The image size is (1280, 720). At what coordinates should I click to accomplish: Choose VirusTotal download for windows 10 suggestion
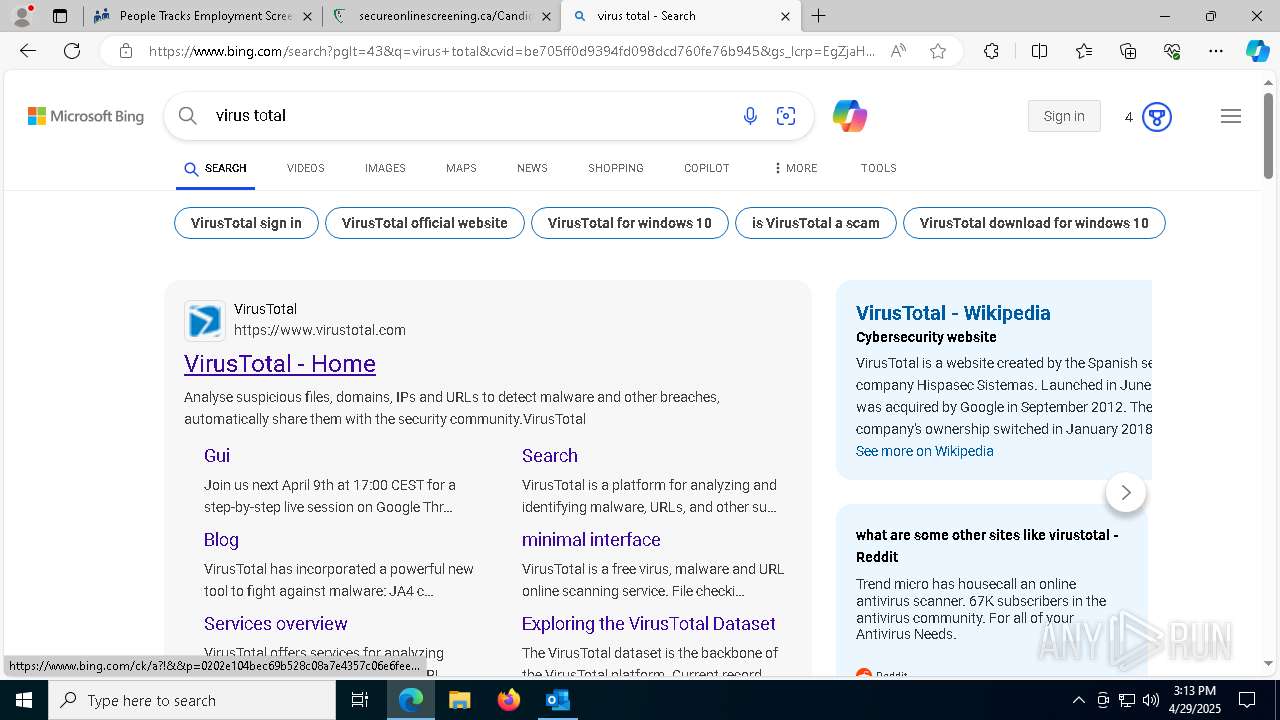pos(1034,223)
